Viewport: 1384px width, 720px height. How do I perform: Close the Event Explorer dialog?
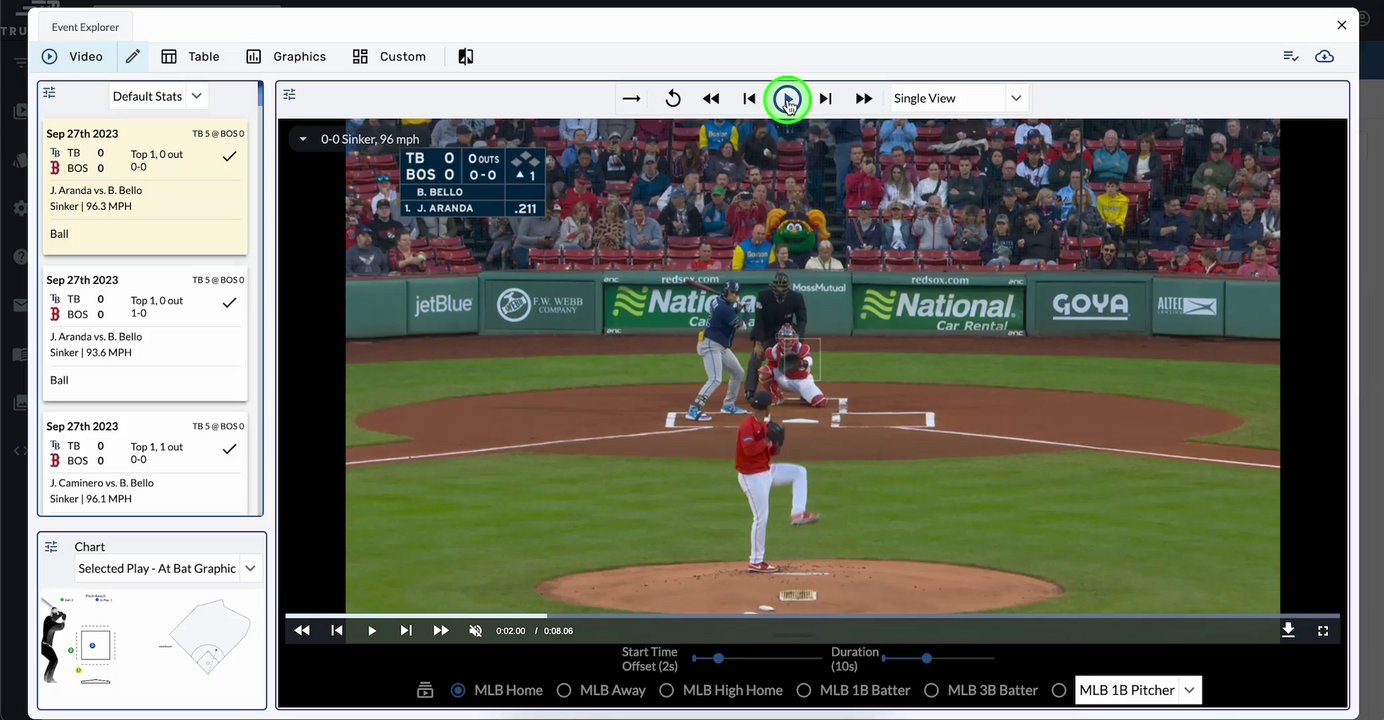pos(1342,25)
